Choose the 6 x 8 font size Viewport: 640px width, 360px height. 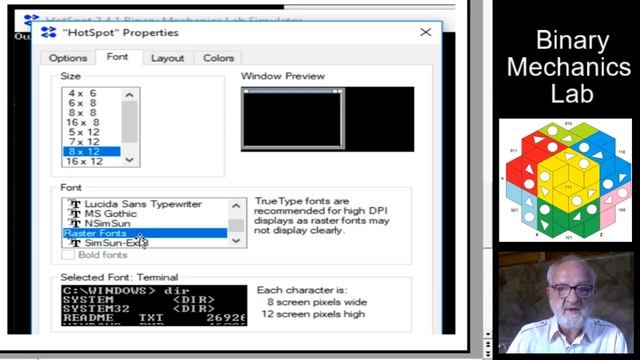pyautogui.click(x=82, y=103)
